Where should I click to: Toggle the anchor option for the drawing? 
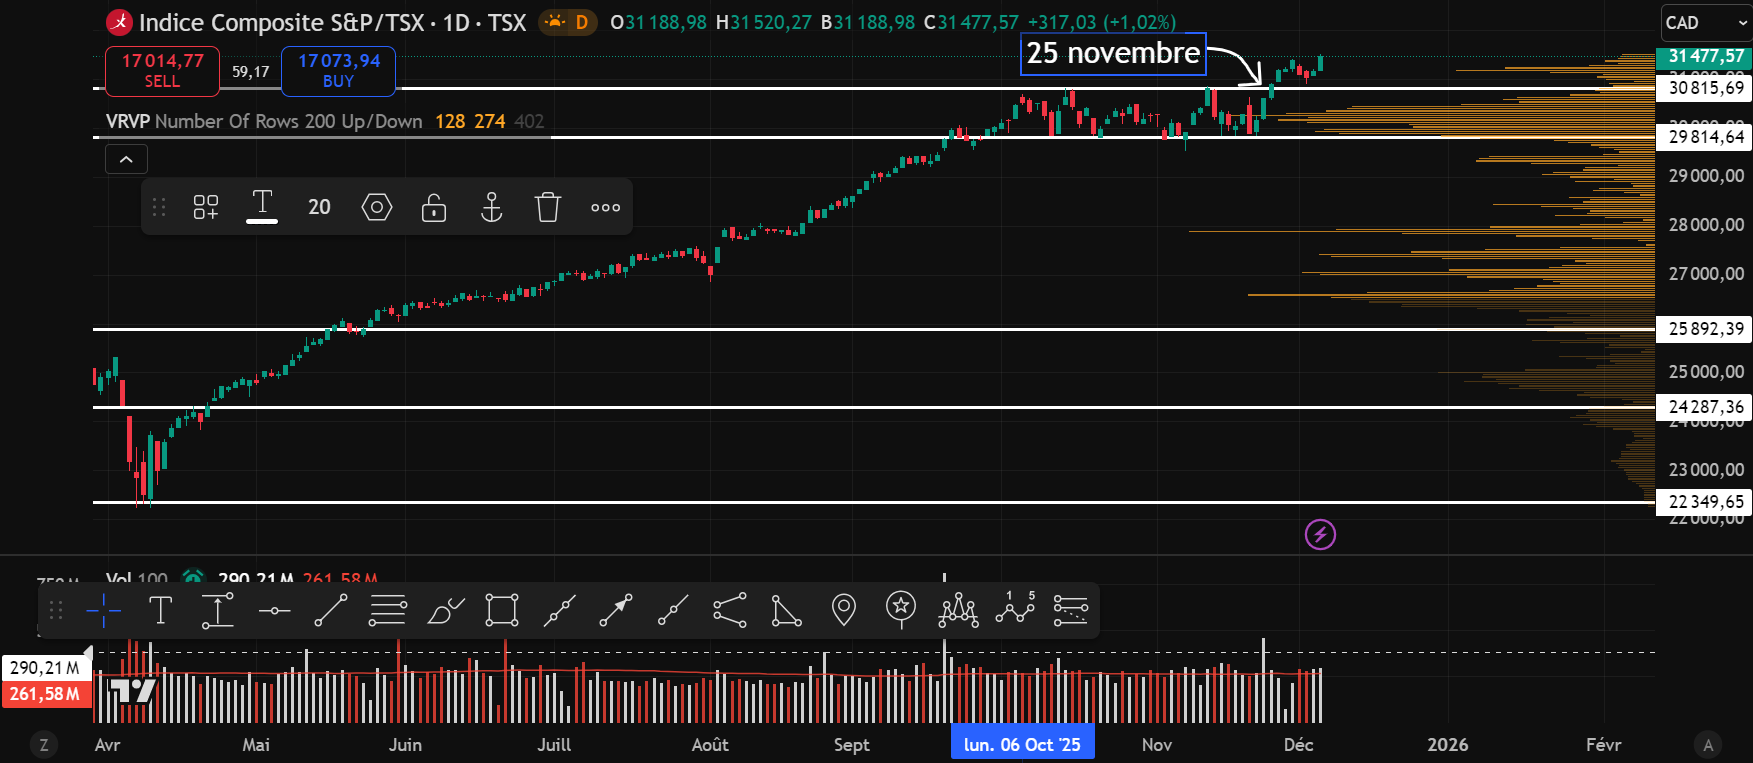click(491, 207)
